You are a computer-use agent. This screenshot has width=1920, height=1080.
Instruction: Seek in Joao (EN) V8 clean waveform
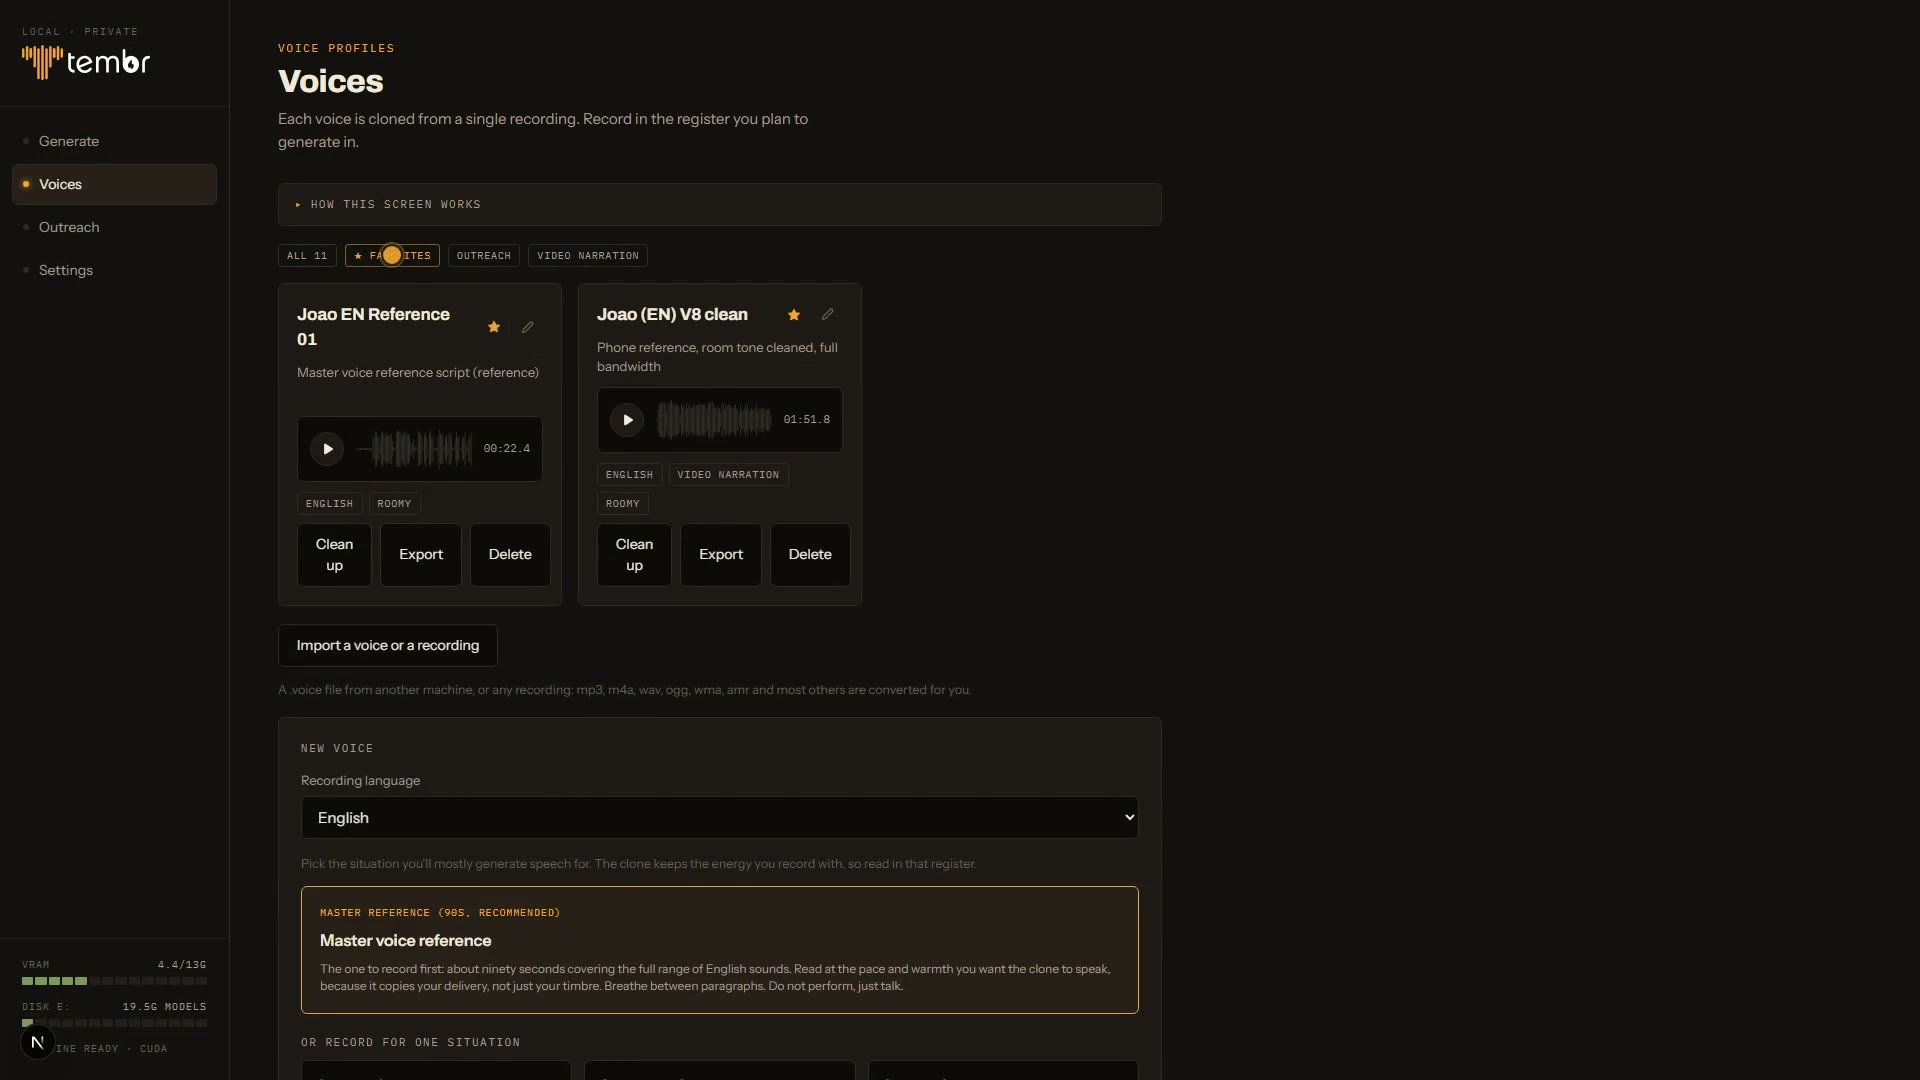(x=714, y=420)
